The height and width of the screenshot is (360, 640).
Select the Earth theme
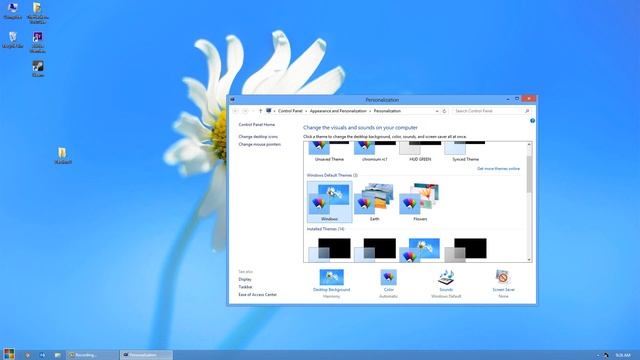(x=374, y=202)
